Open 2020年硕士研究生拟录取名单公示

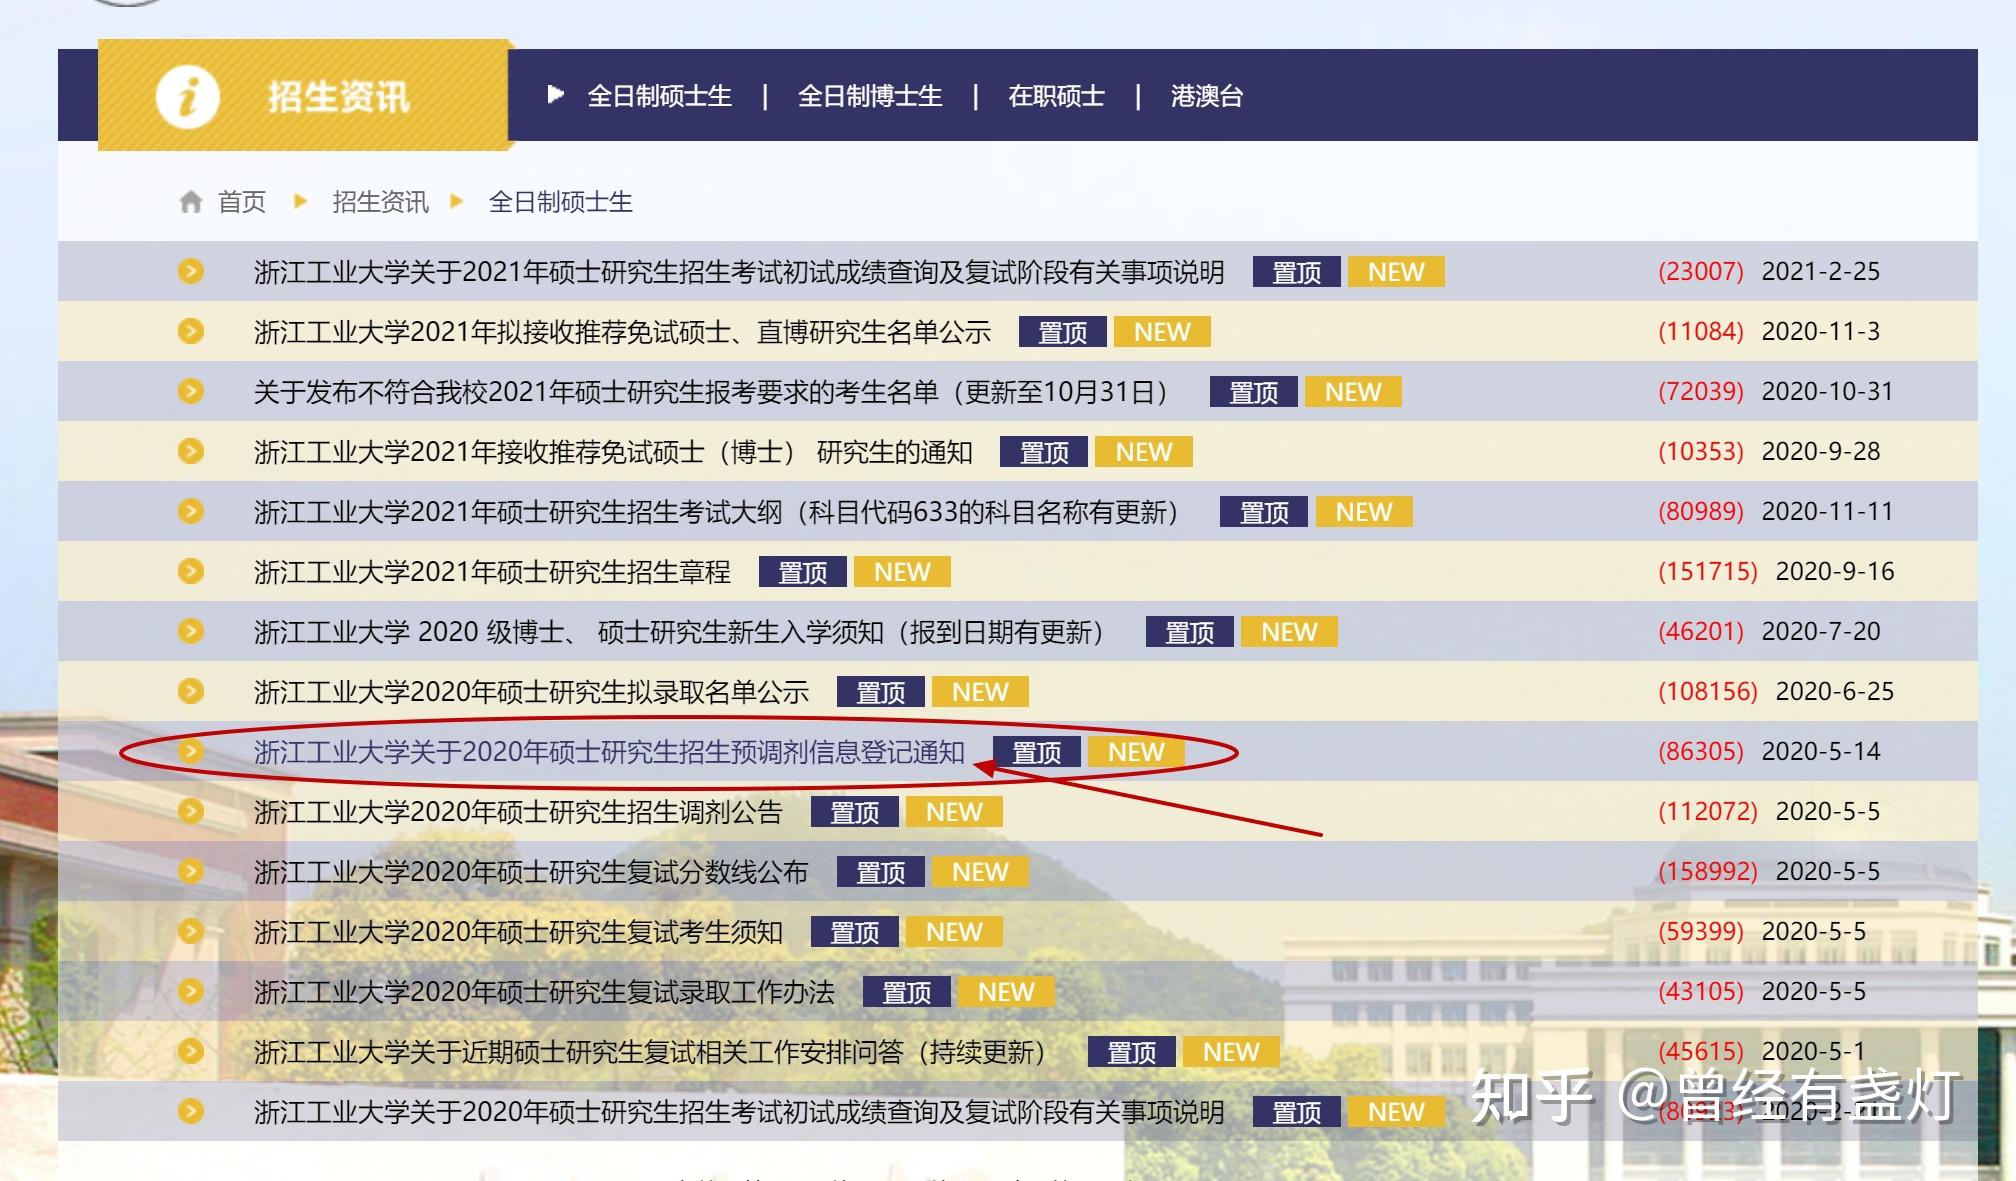(x=531, y=692)
